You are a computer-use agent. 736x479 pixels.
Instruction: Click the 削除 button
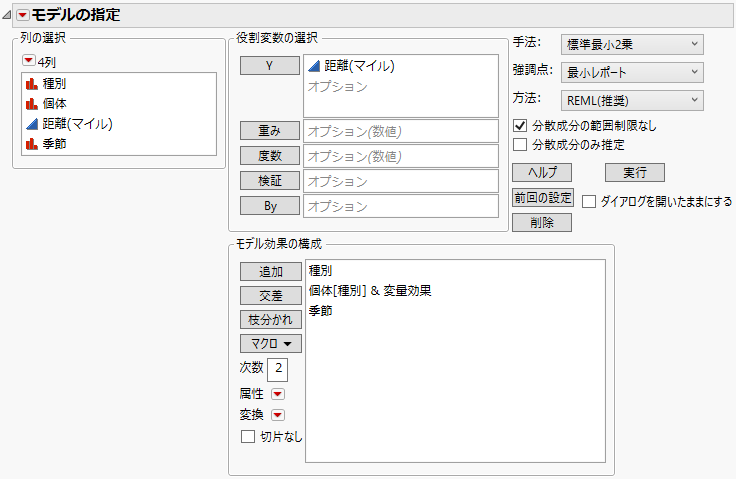point(542,223)
